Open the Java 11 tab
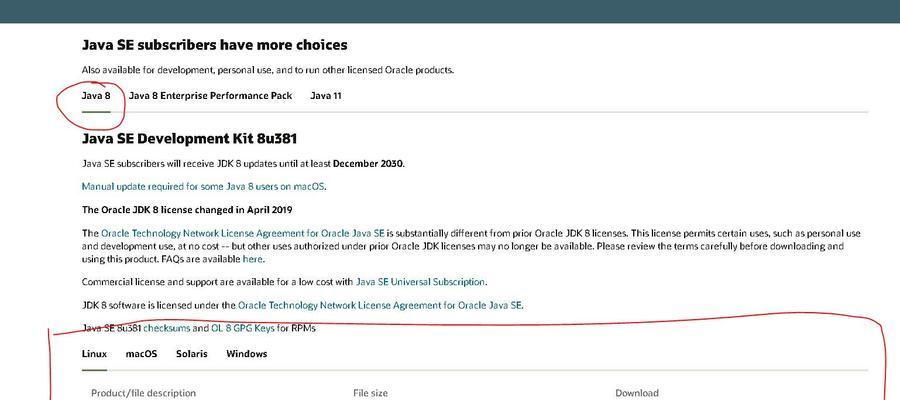This screenshot has height=400, width=900. coord(326,96)
